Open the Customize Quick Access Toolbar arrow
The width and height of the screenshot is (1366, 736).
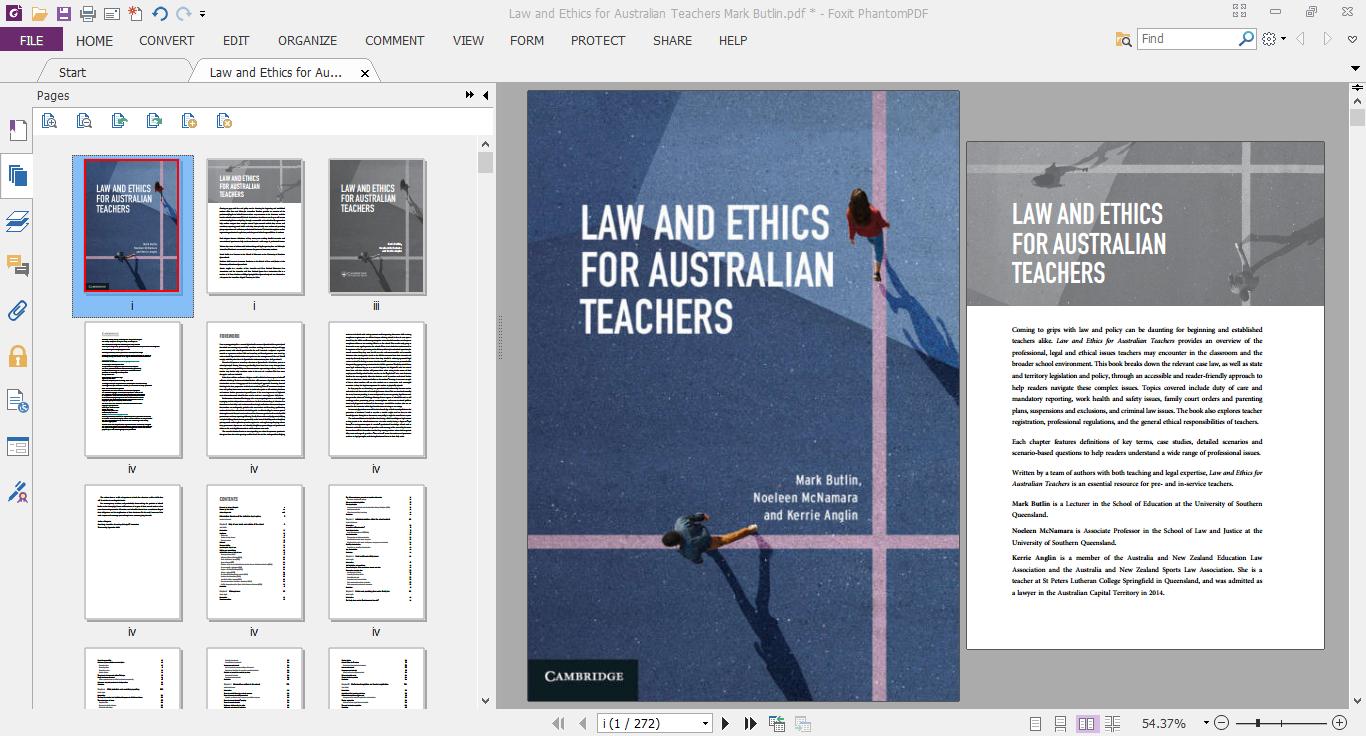click(x=202, y=14)
